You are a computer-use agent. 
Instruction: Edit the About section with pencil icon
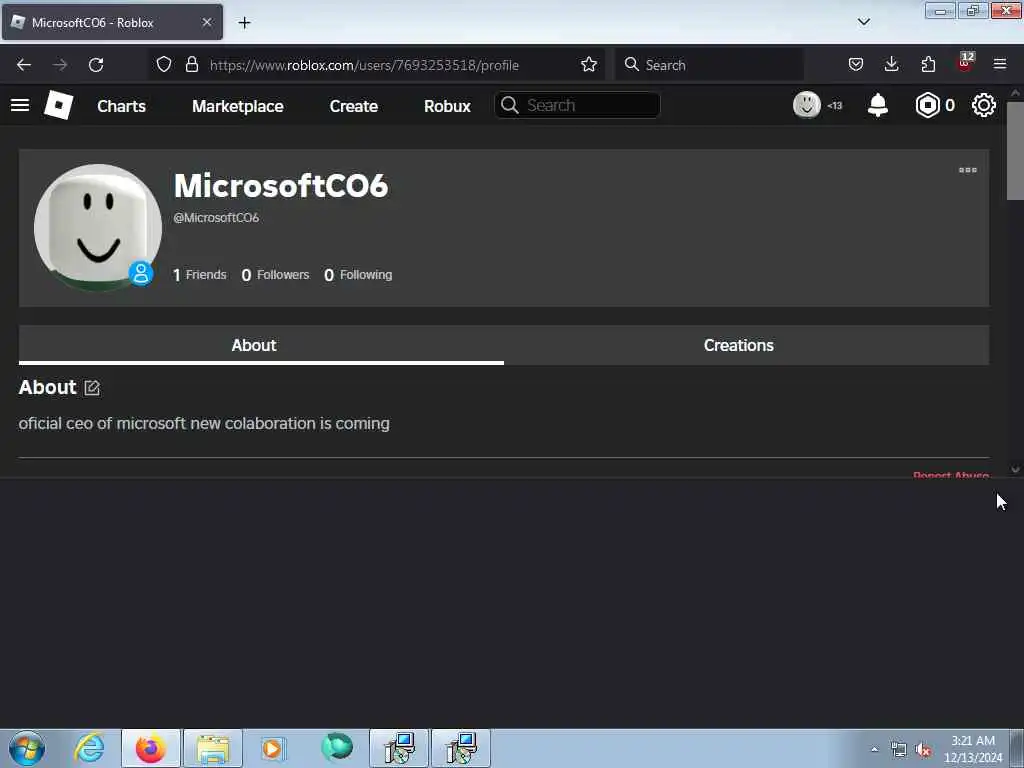click(92, 388)
